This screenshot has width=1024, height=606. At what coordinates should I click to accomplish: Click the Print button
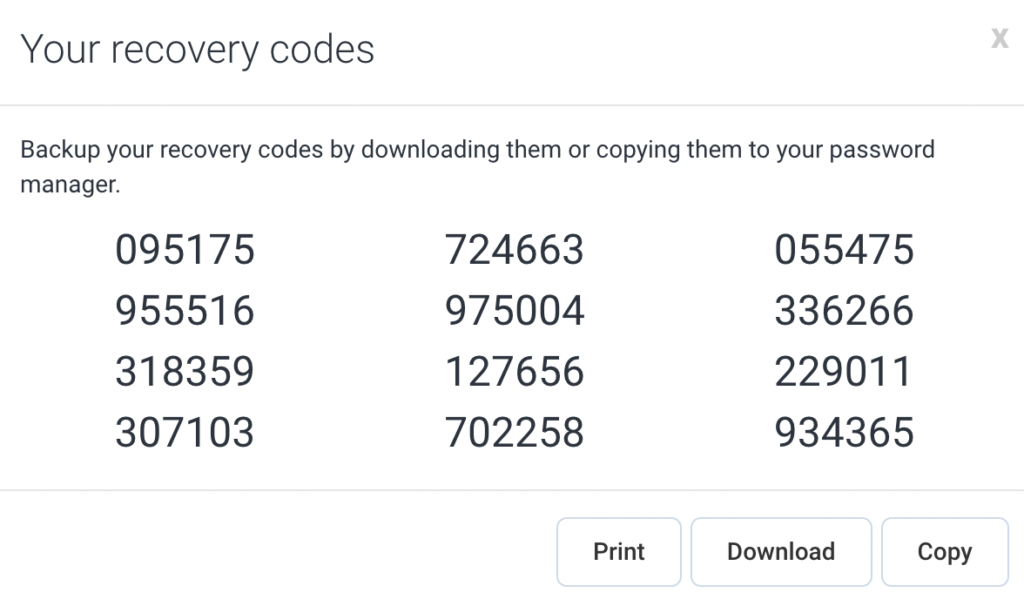pos(618,551)
